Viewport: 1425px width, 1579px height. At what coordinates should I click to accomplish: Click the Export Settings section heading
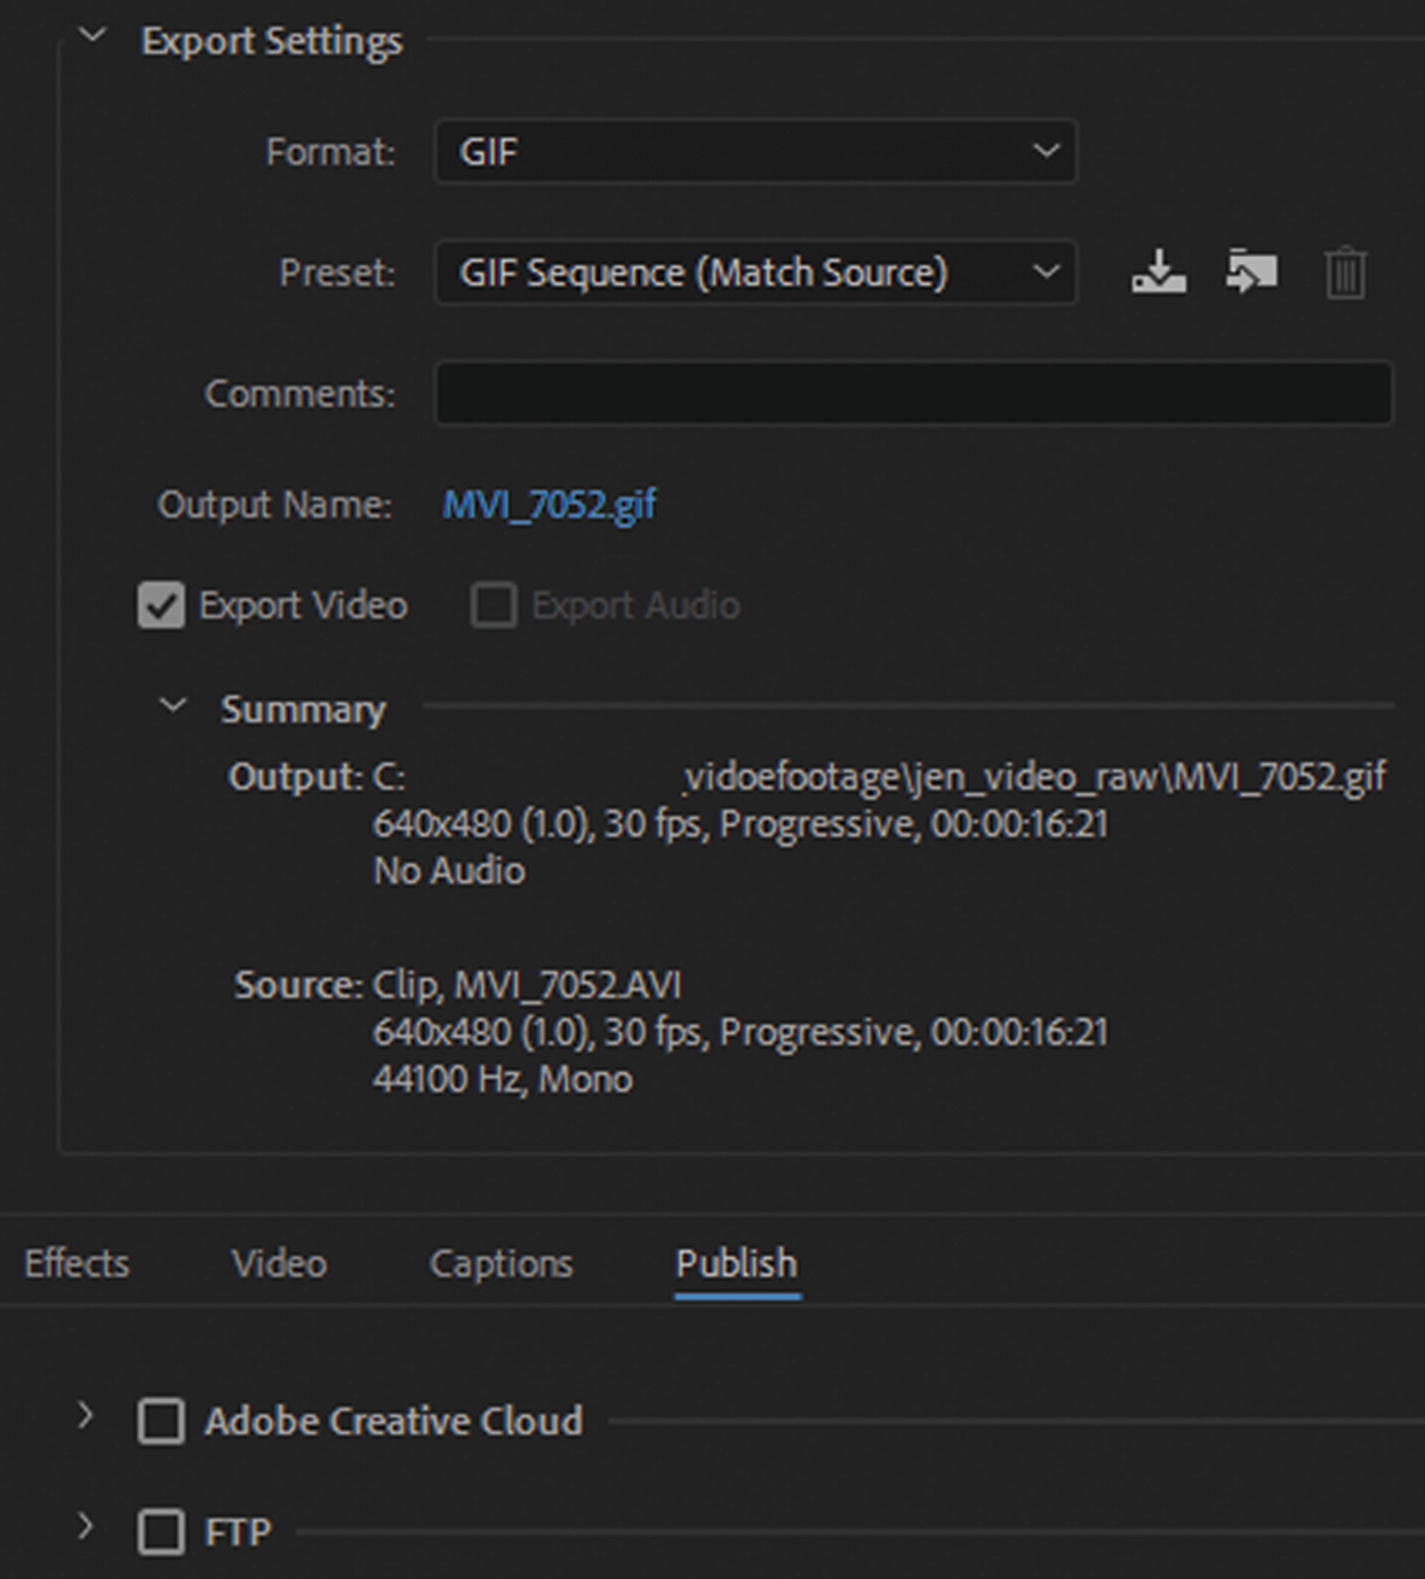coord(272,41)
